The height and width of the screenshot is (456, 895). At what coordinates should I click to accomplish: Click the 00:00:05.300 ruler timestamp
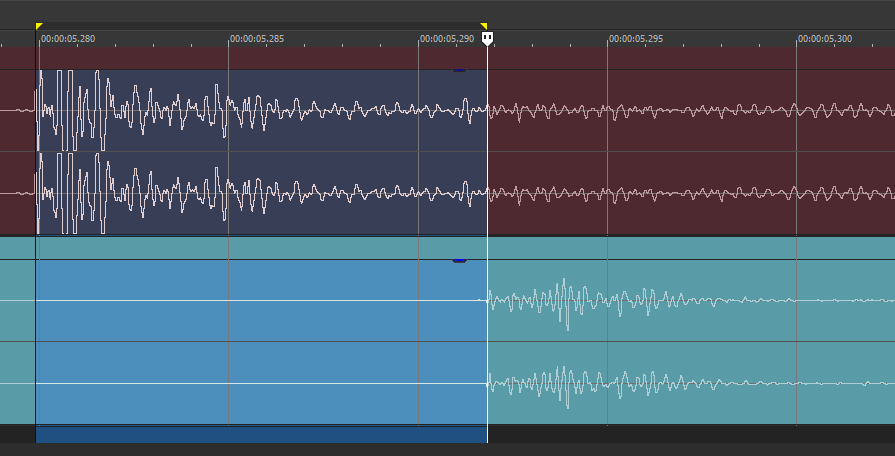pyautogui.click(x=825, y=39)
